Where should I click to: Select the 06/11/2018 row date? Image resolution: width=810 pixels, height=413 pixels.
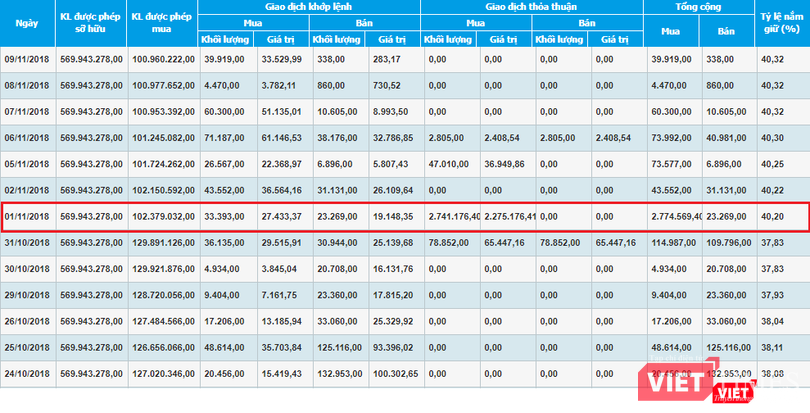pos(27,137)
